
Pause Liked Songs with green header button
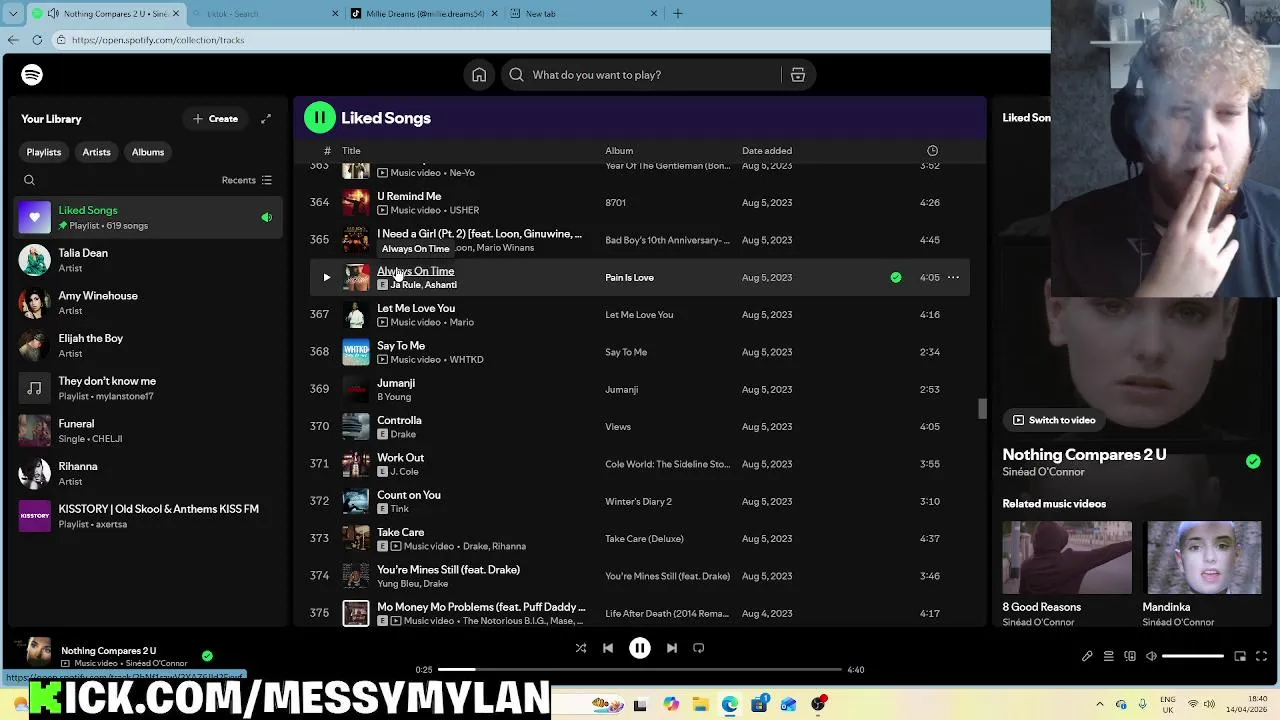click(x=320, y=118)
